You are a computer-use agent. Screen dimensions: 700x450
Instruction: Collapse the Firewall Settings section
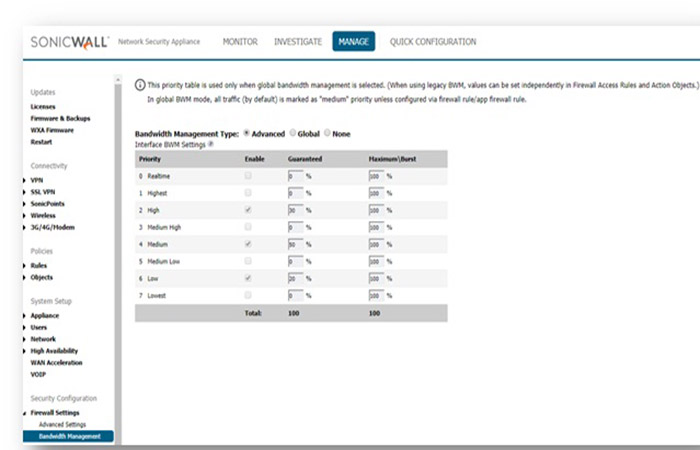point(24,413)
